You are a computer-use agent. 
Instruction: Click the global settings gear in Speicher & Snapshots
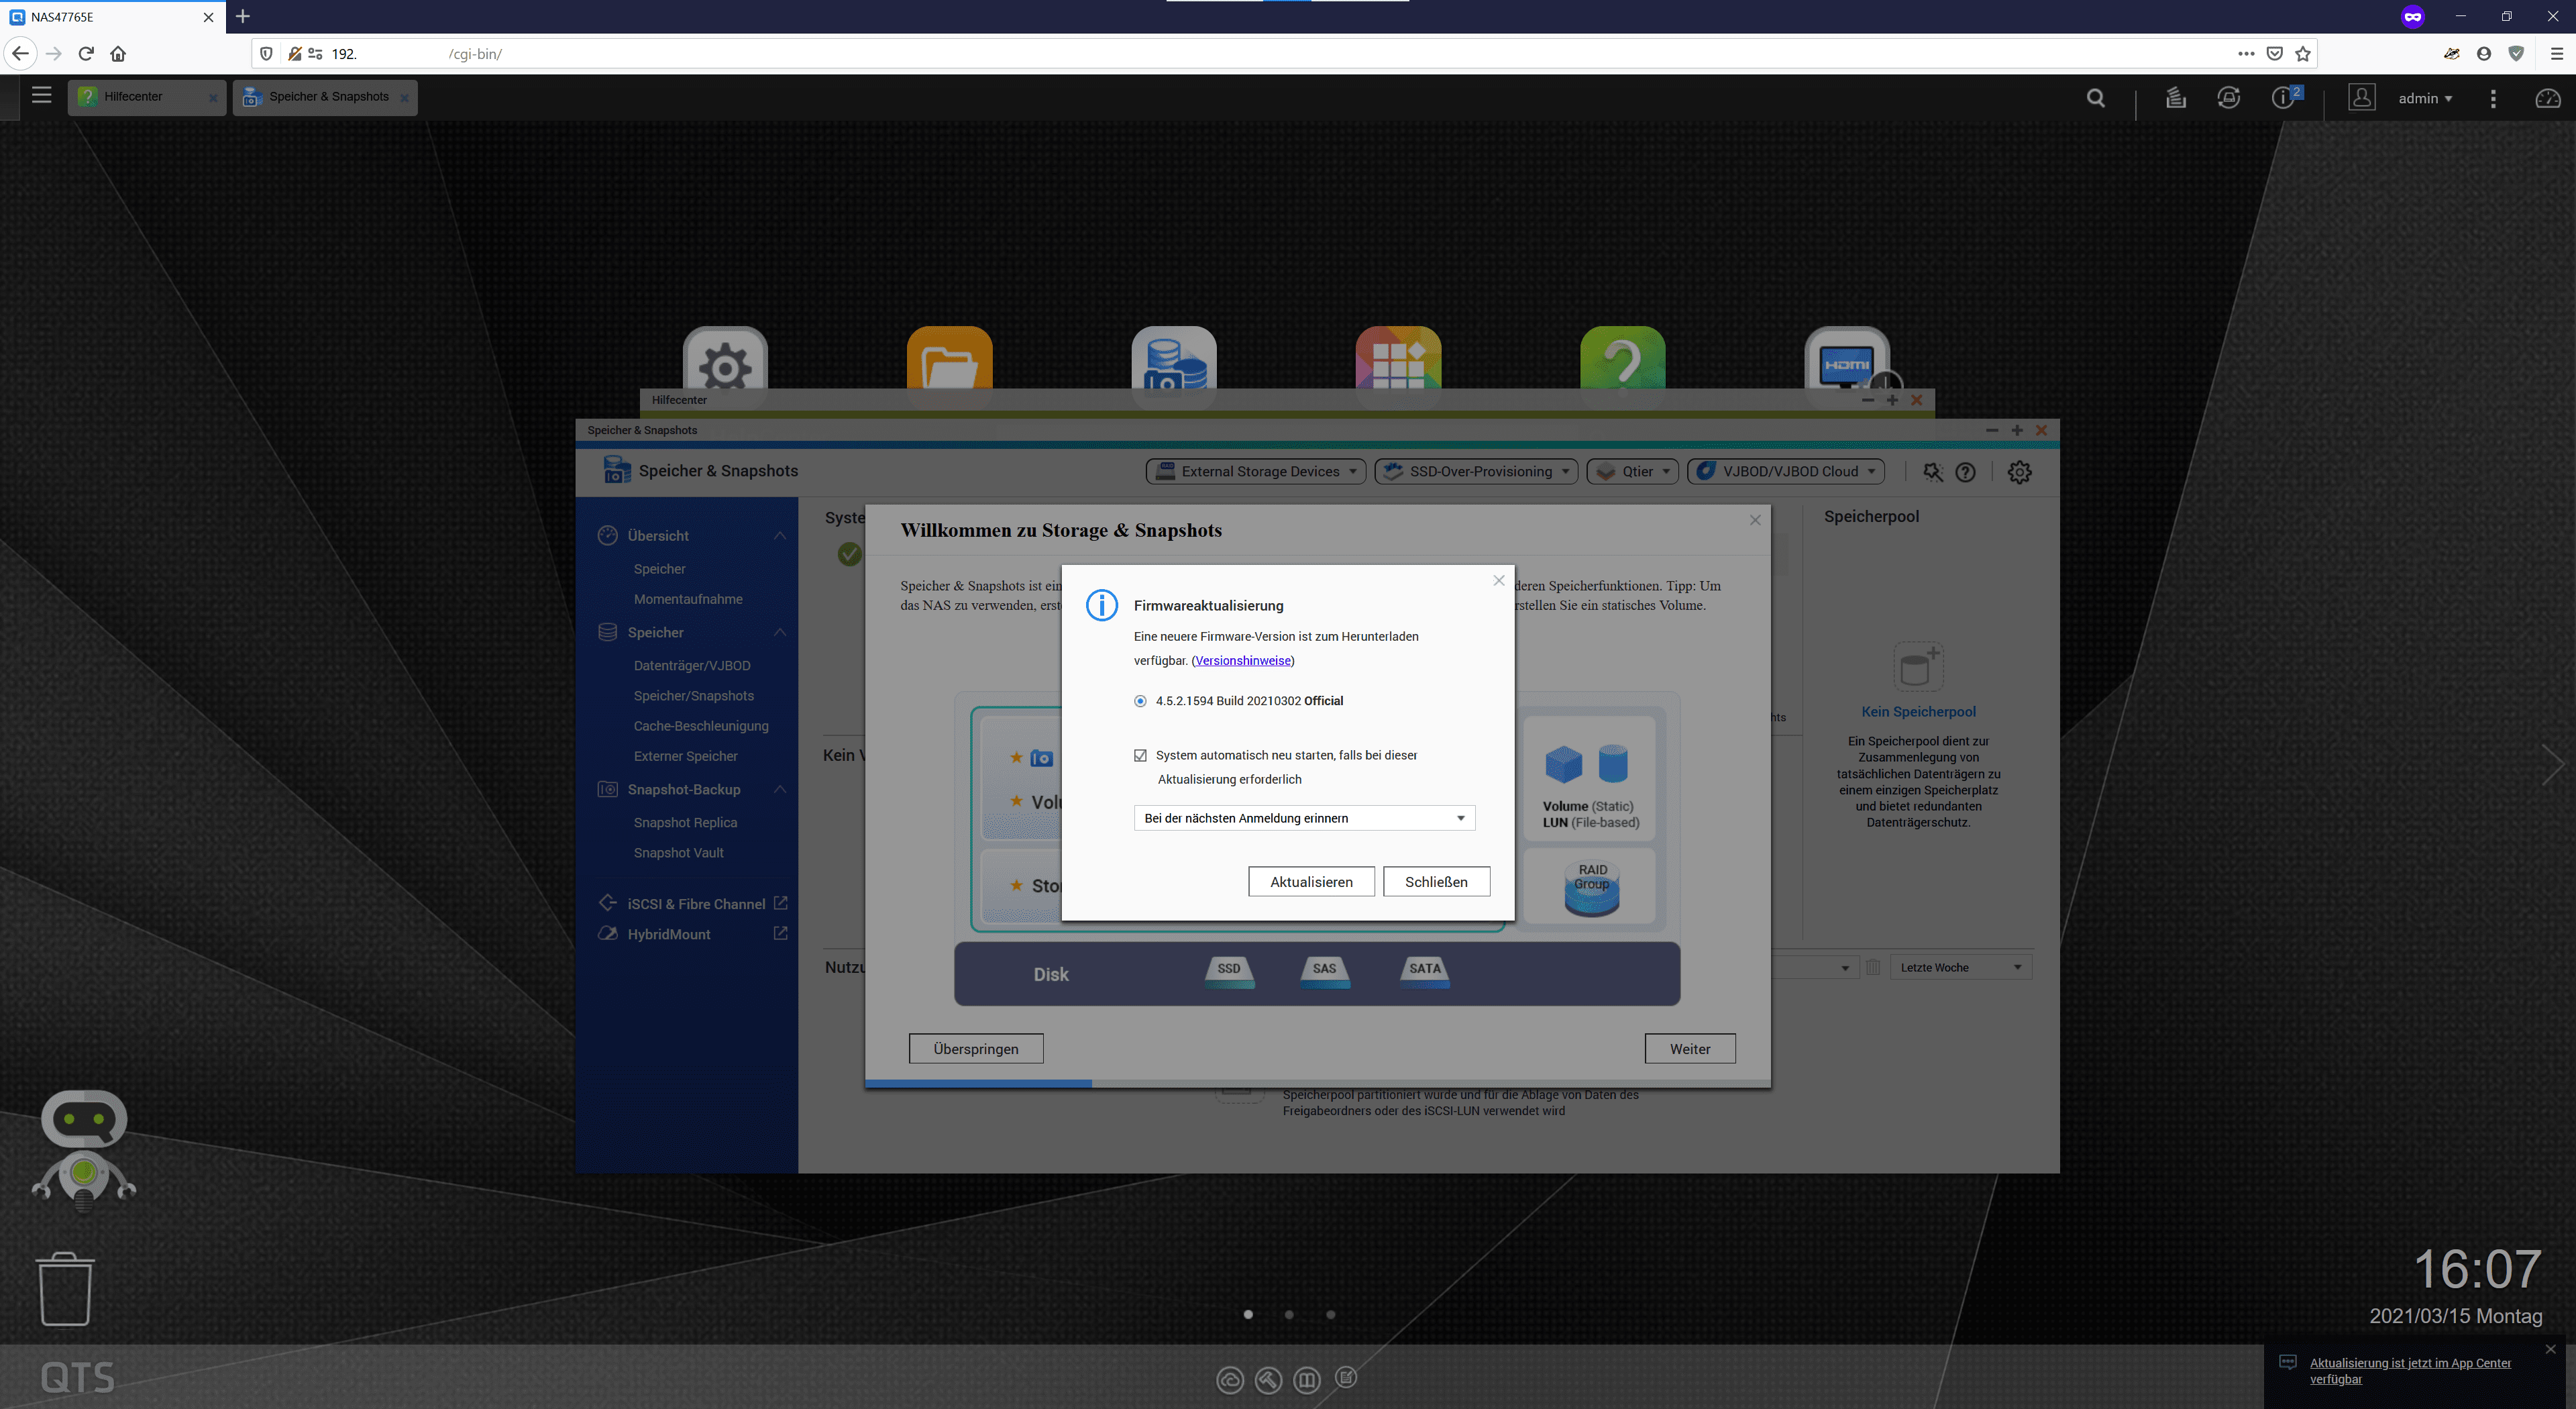tap(2019, 472)
